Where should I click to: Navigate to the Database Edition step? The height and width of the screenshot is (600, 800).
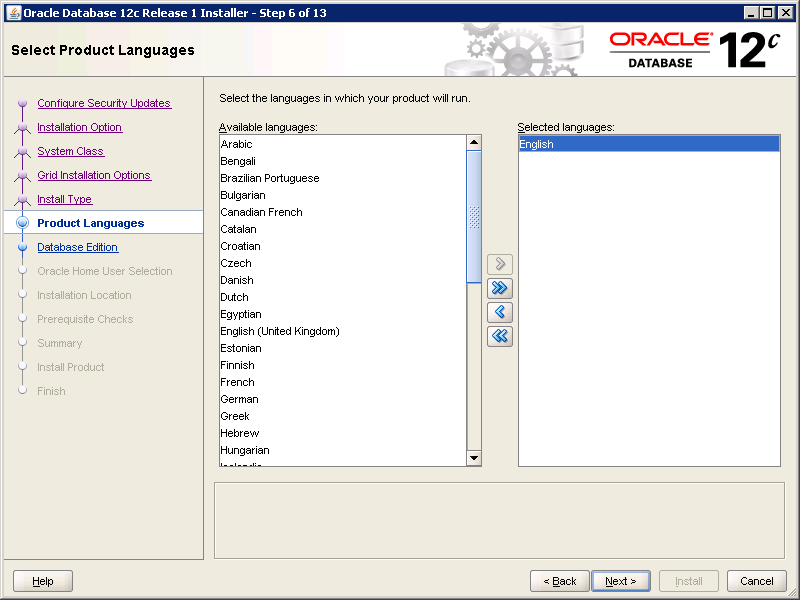point(77,247)
